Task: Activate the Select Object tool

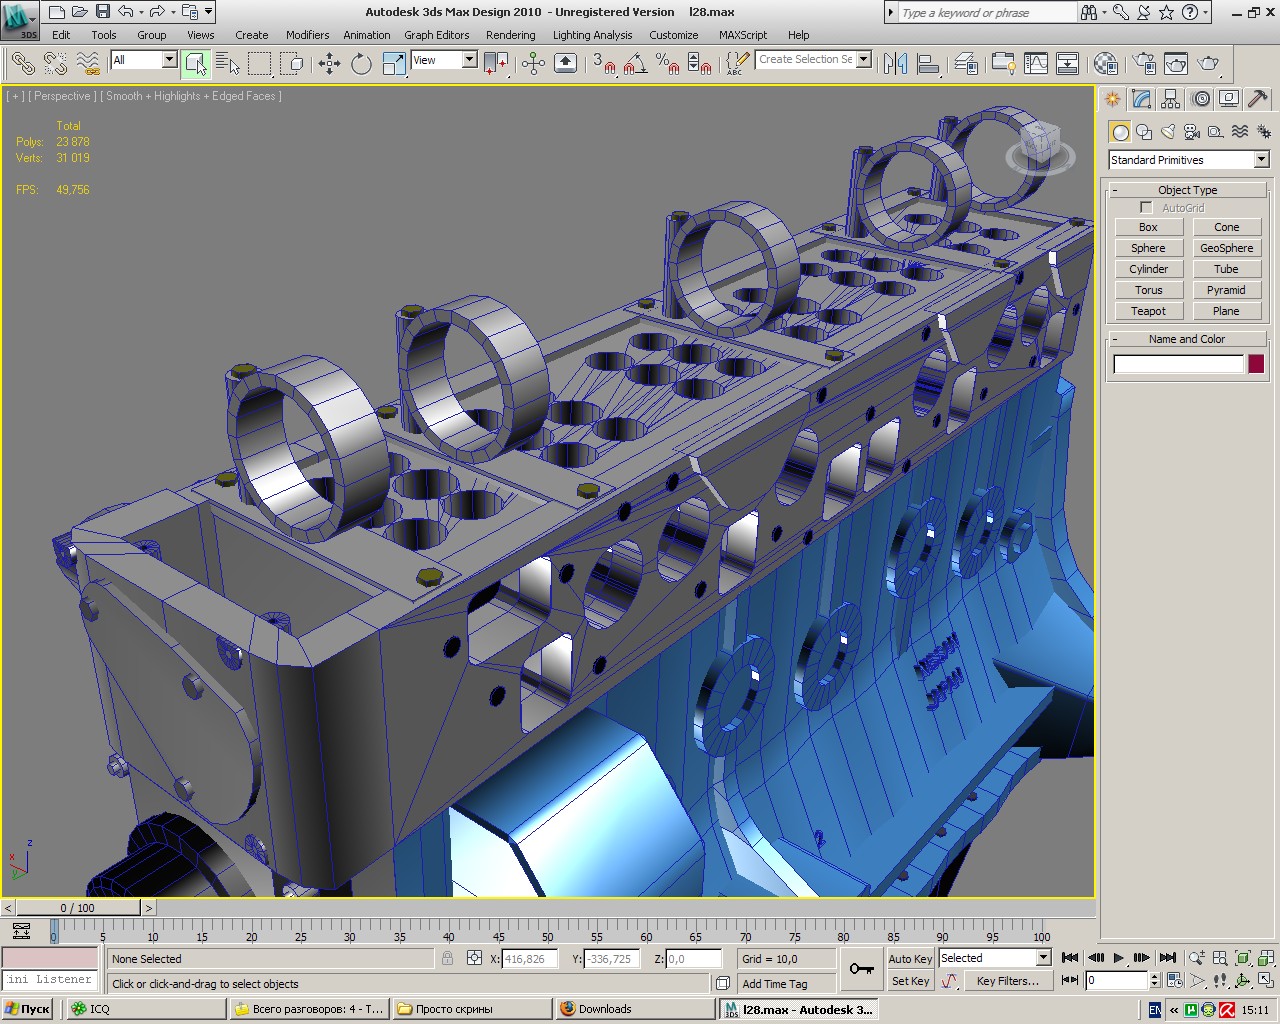Action: [195, 64]
